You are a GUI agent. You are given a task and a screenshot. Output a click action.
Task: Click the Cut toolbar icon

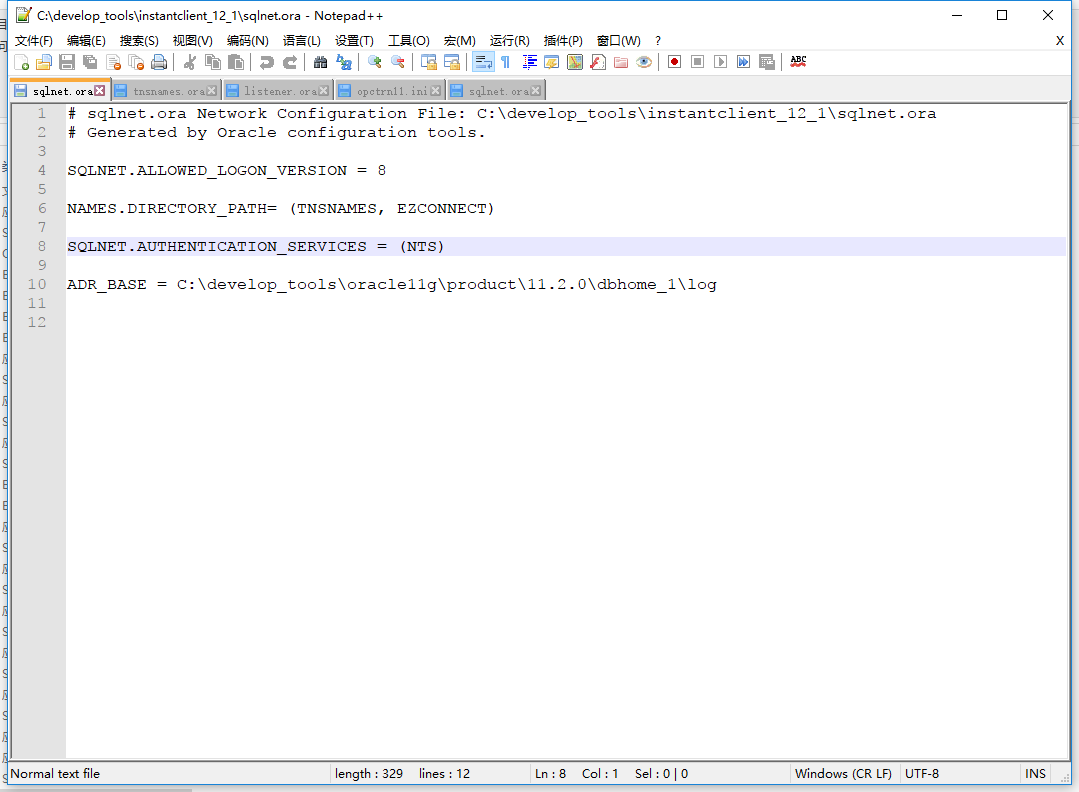click(188, 62)
